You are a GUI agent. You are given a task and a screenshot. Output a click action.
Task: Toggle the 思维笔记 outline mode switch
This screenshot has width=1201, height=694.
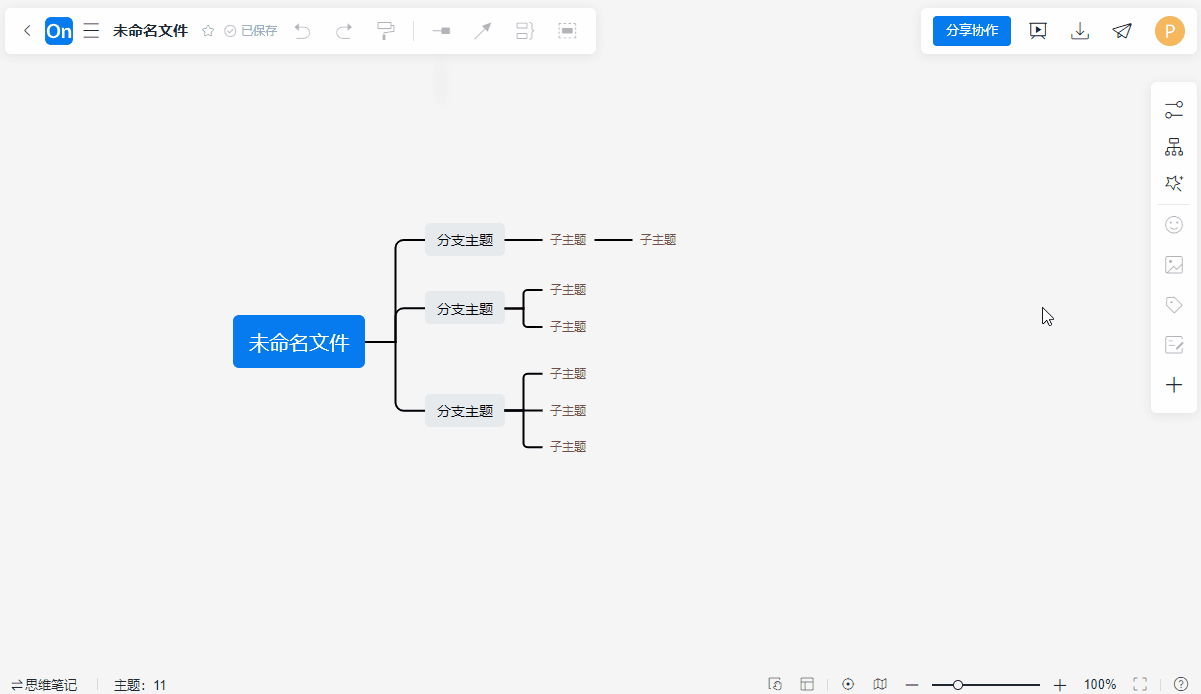pos(44,685)
